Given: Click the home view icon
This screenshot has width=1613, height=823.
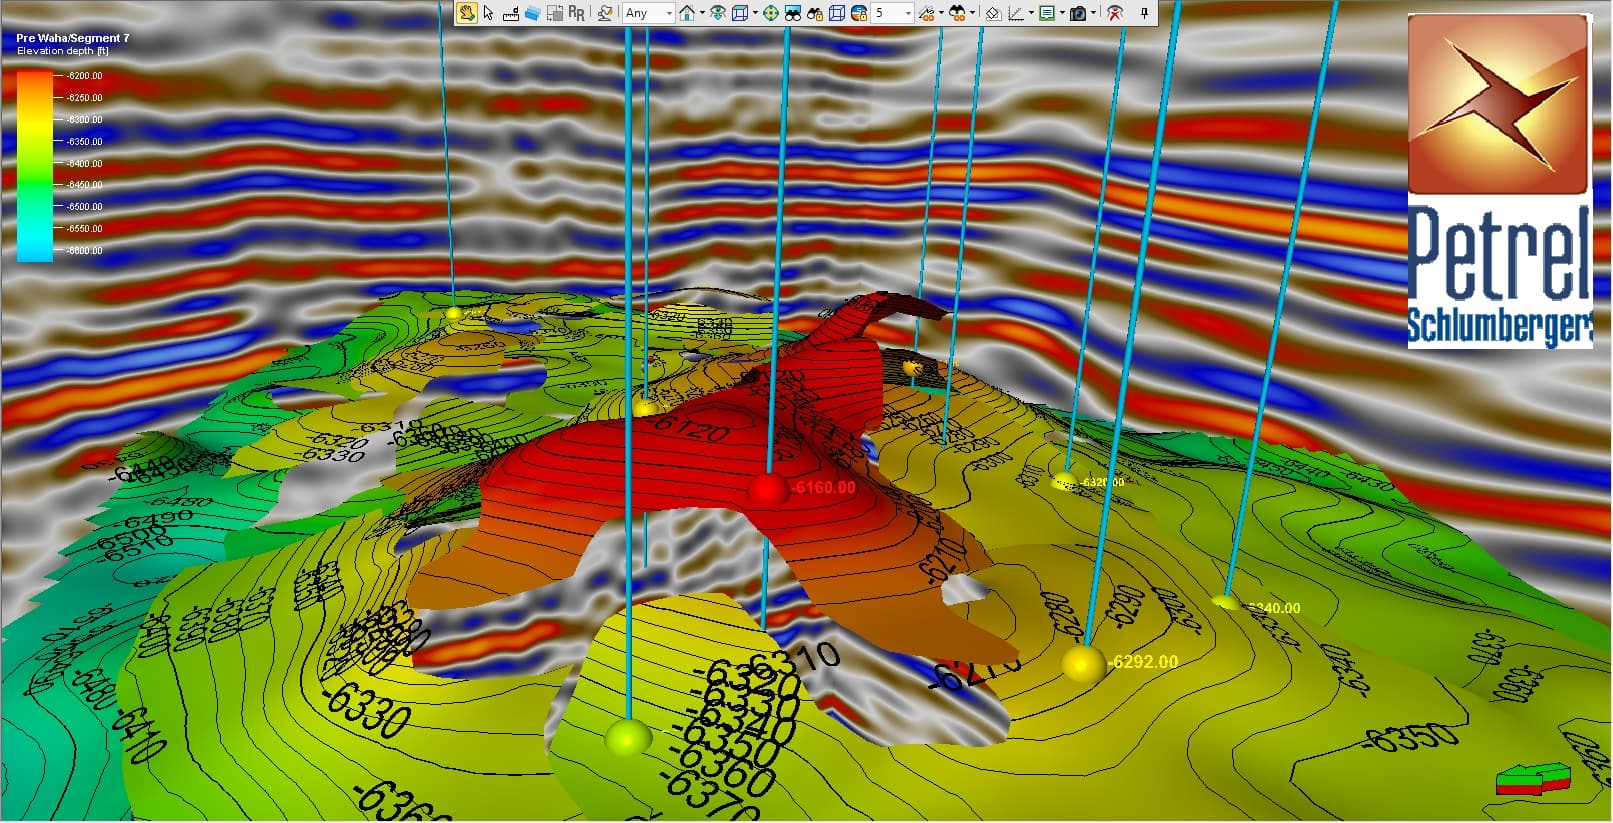Looking at the screenshot, I should pyautogui.click(x=687, y=13).
